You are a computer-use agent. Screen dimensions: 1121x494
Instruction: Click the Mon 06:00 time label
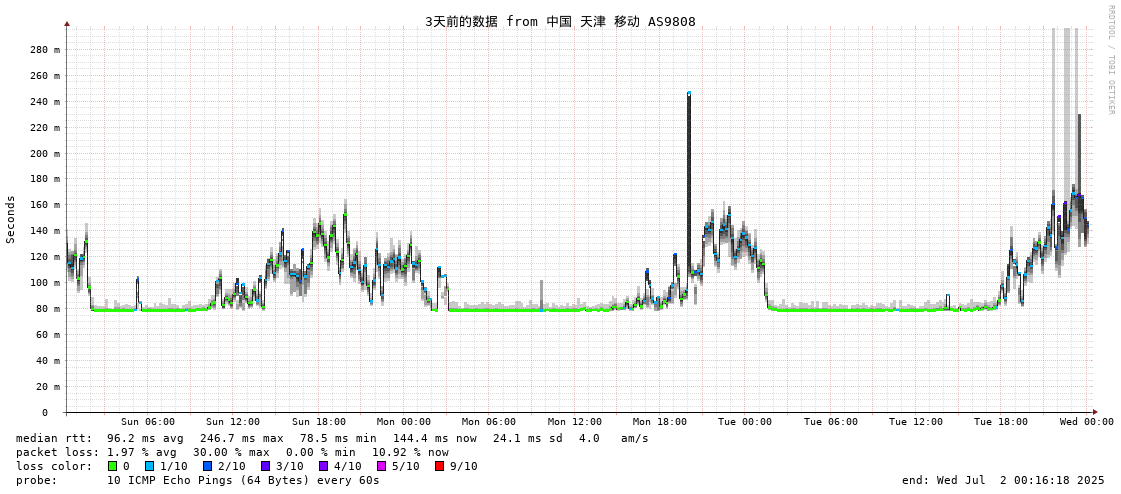[489, 422]
